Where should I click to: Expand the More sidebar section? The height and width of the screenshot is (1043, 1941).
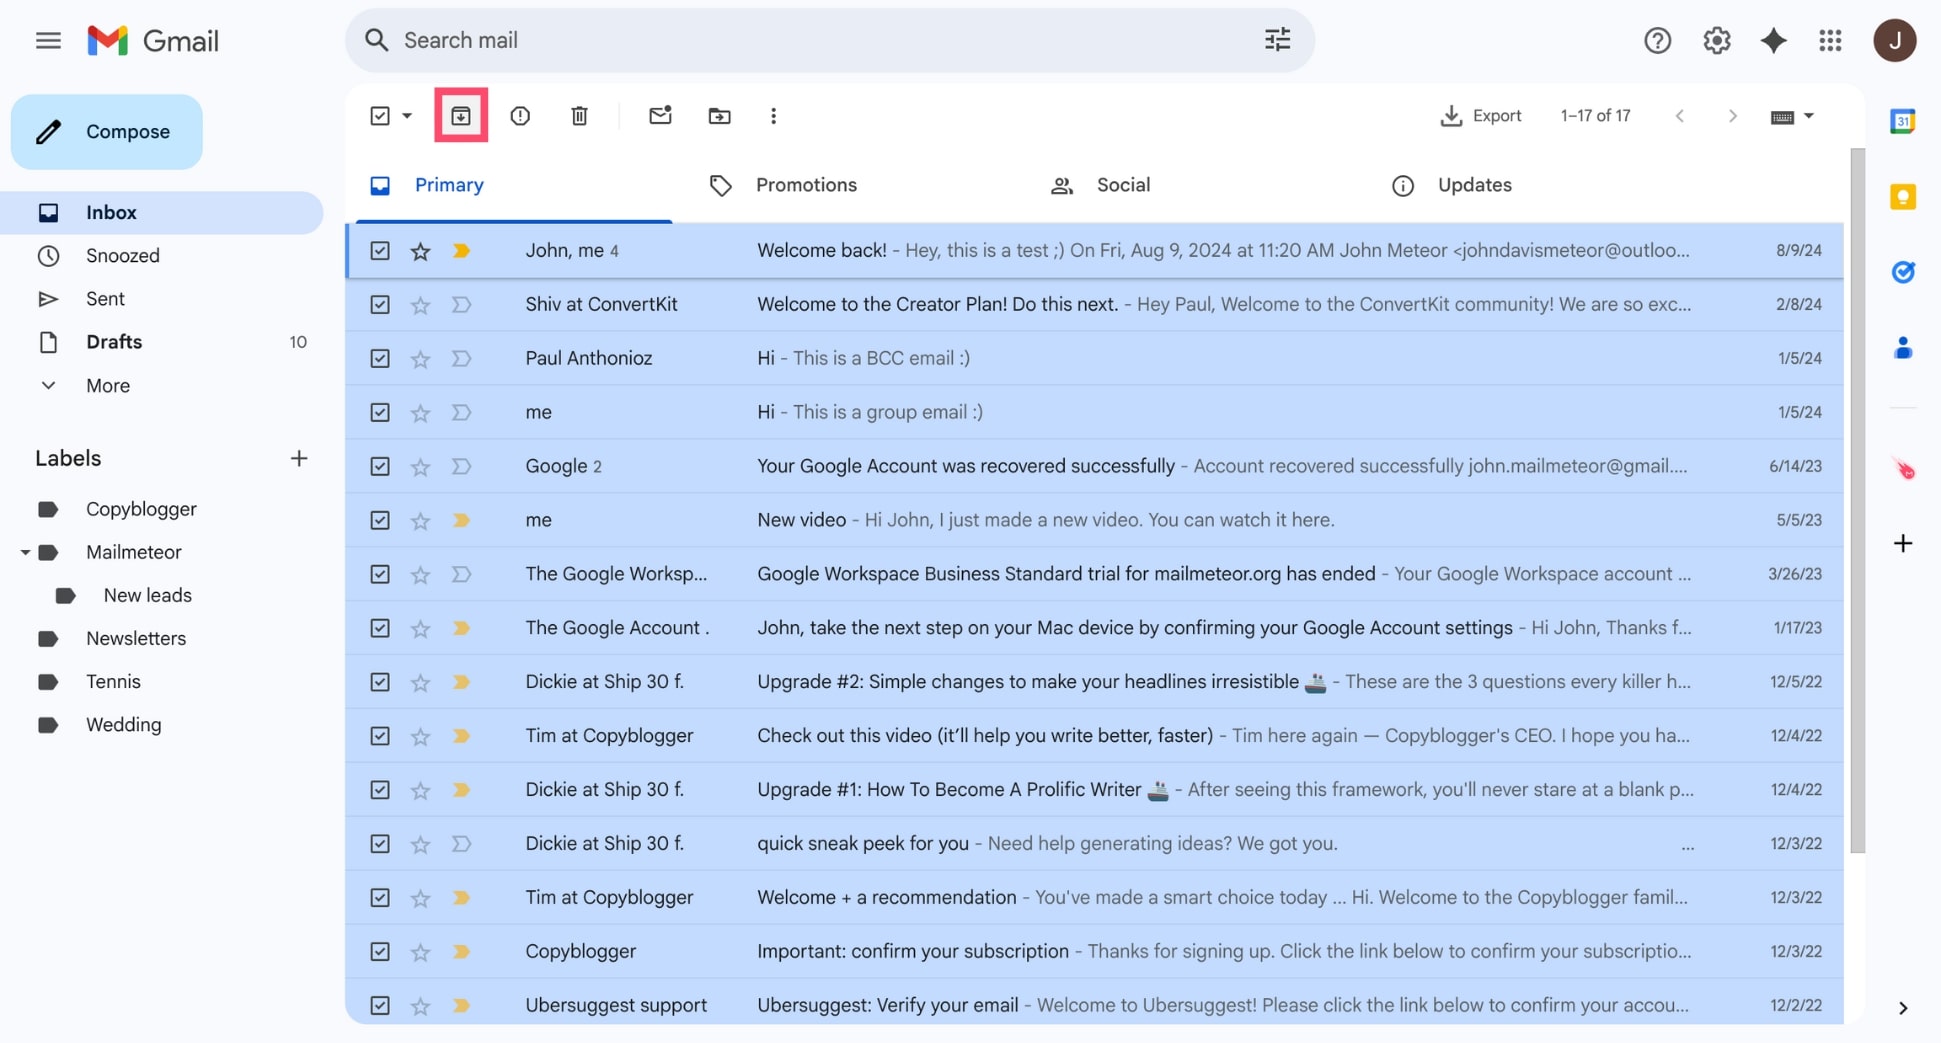tap(108, 386)
